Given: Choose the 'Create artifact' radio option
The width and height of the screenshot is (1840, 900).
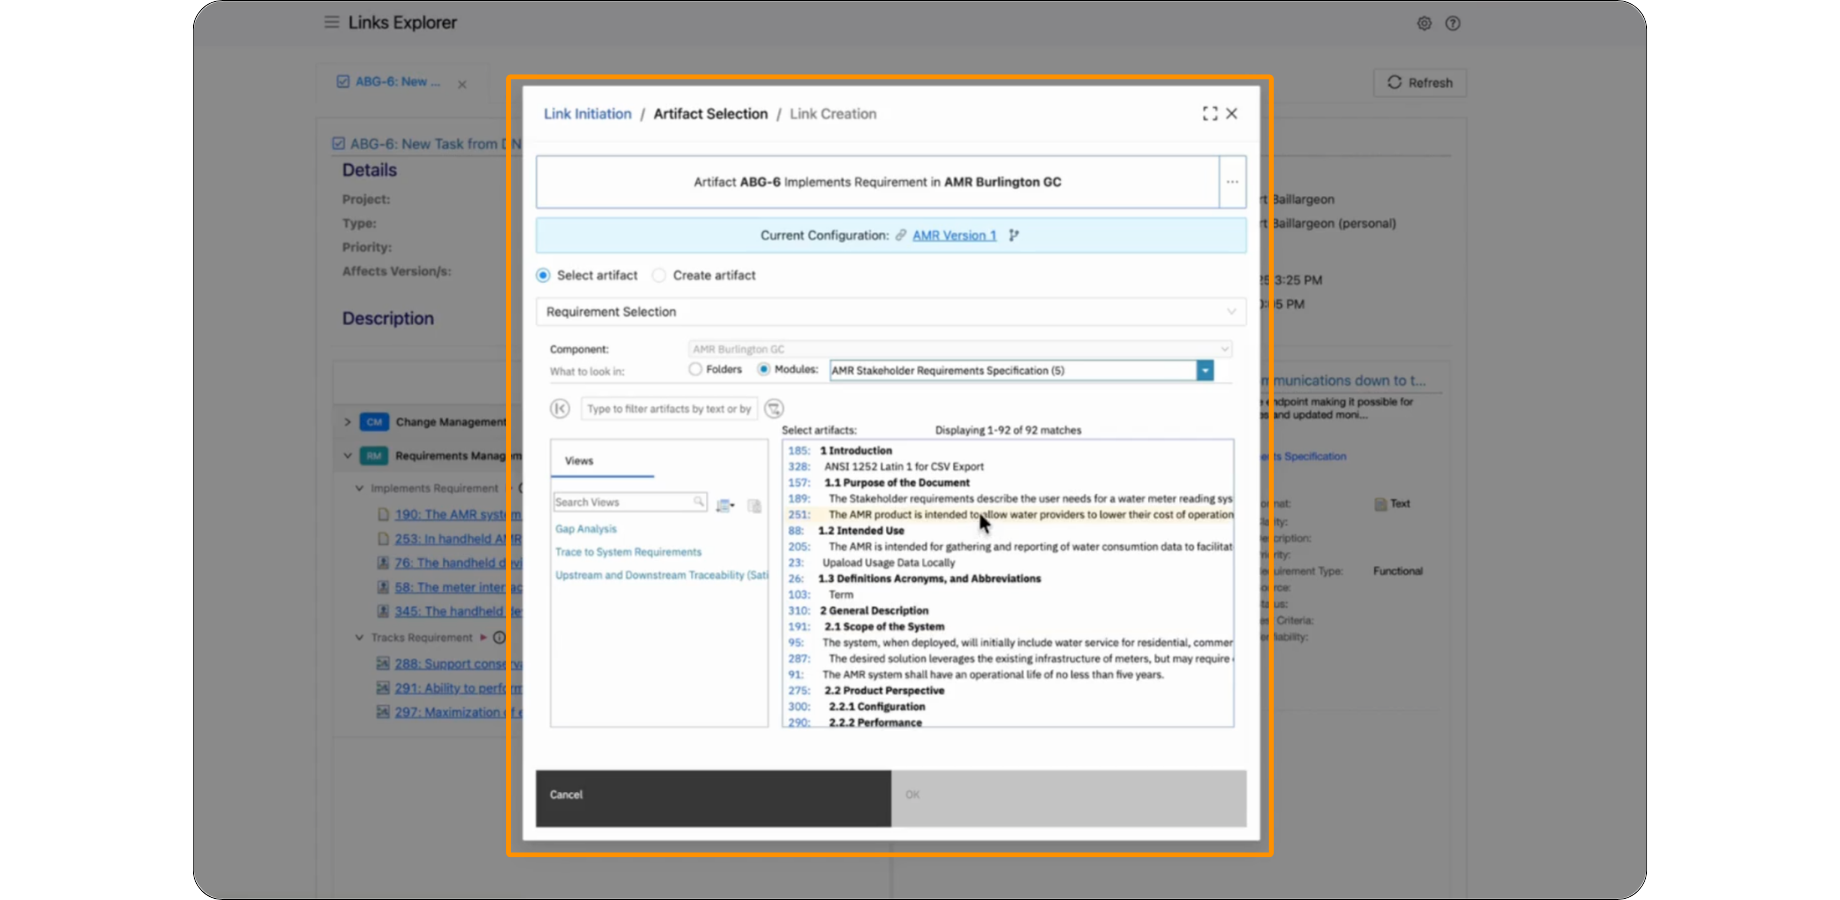Looking at the screenshot, I should 659,275.
